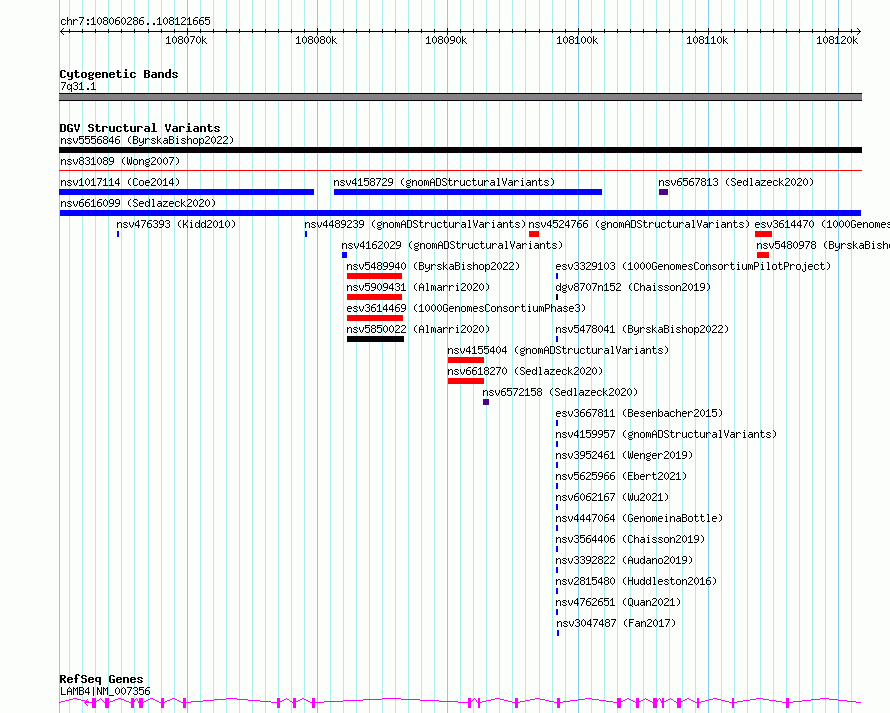This screenshot has height=713, width=890.
Task: Open LAMB4|NM_007356 gene label
Action: (x=105, y=691)
